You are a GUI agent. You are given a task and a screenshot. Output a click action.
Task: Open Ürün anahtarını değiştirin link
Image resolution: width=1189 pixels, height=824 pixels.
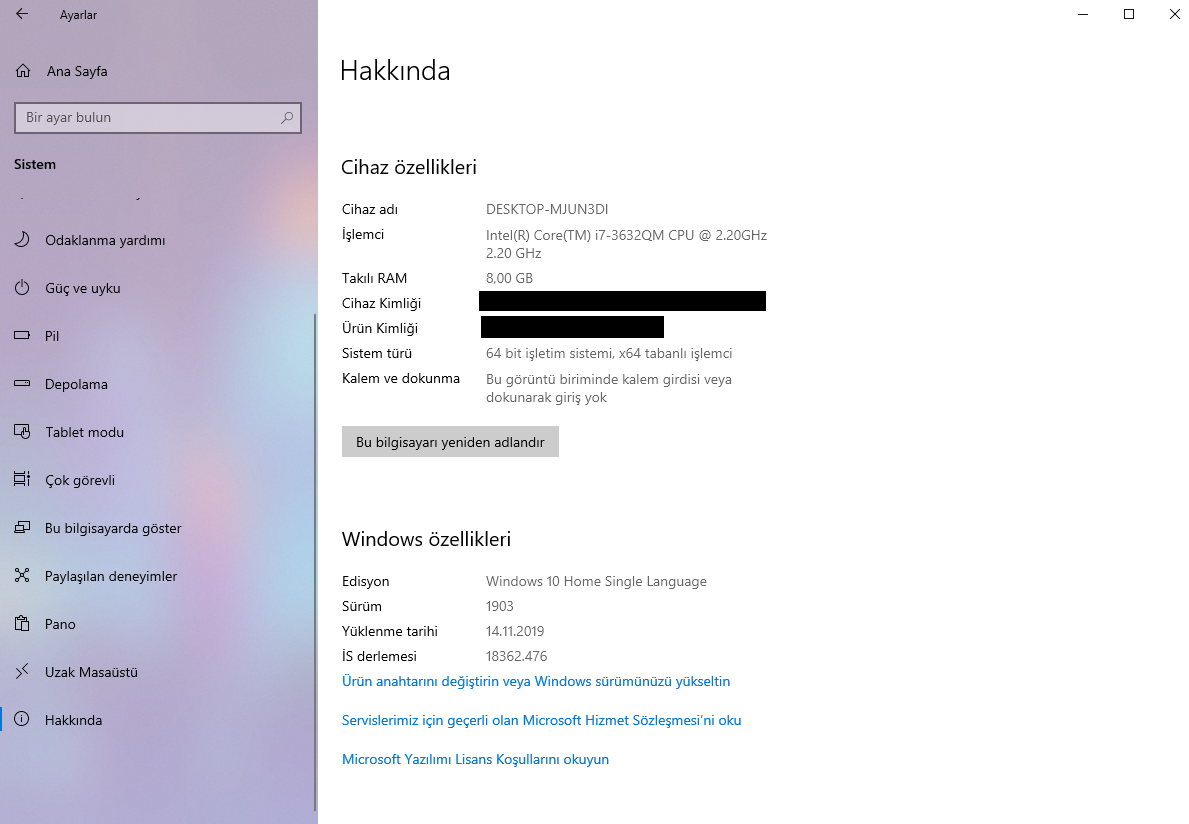[536, 681]
